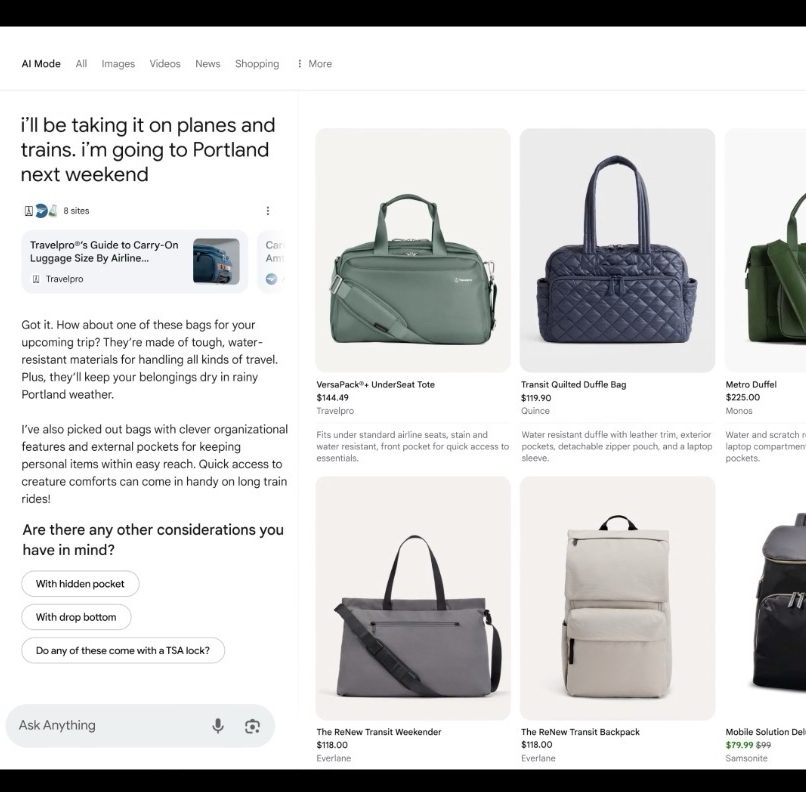806x792 pixels.
Task: Click the Metro Duffel product title
Action: [x=751, y=384]
